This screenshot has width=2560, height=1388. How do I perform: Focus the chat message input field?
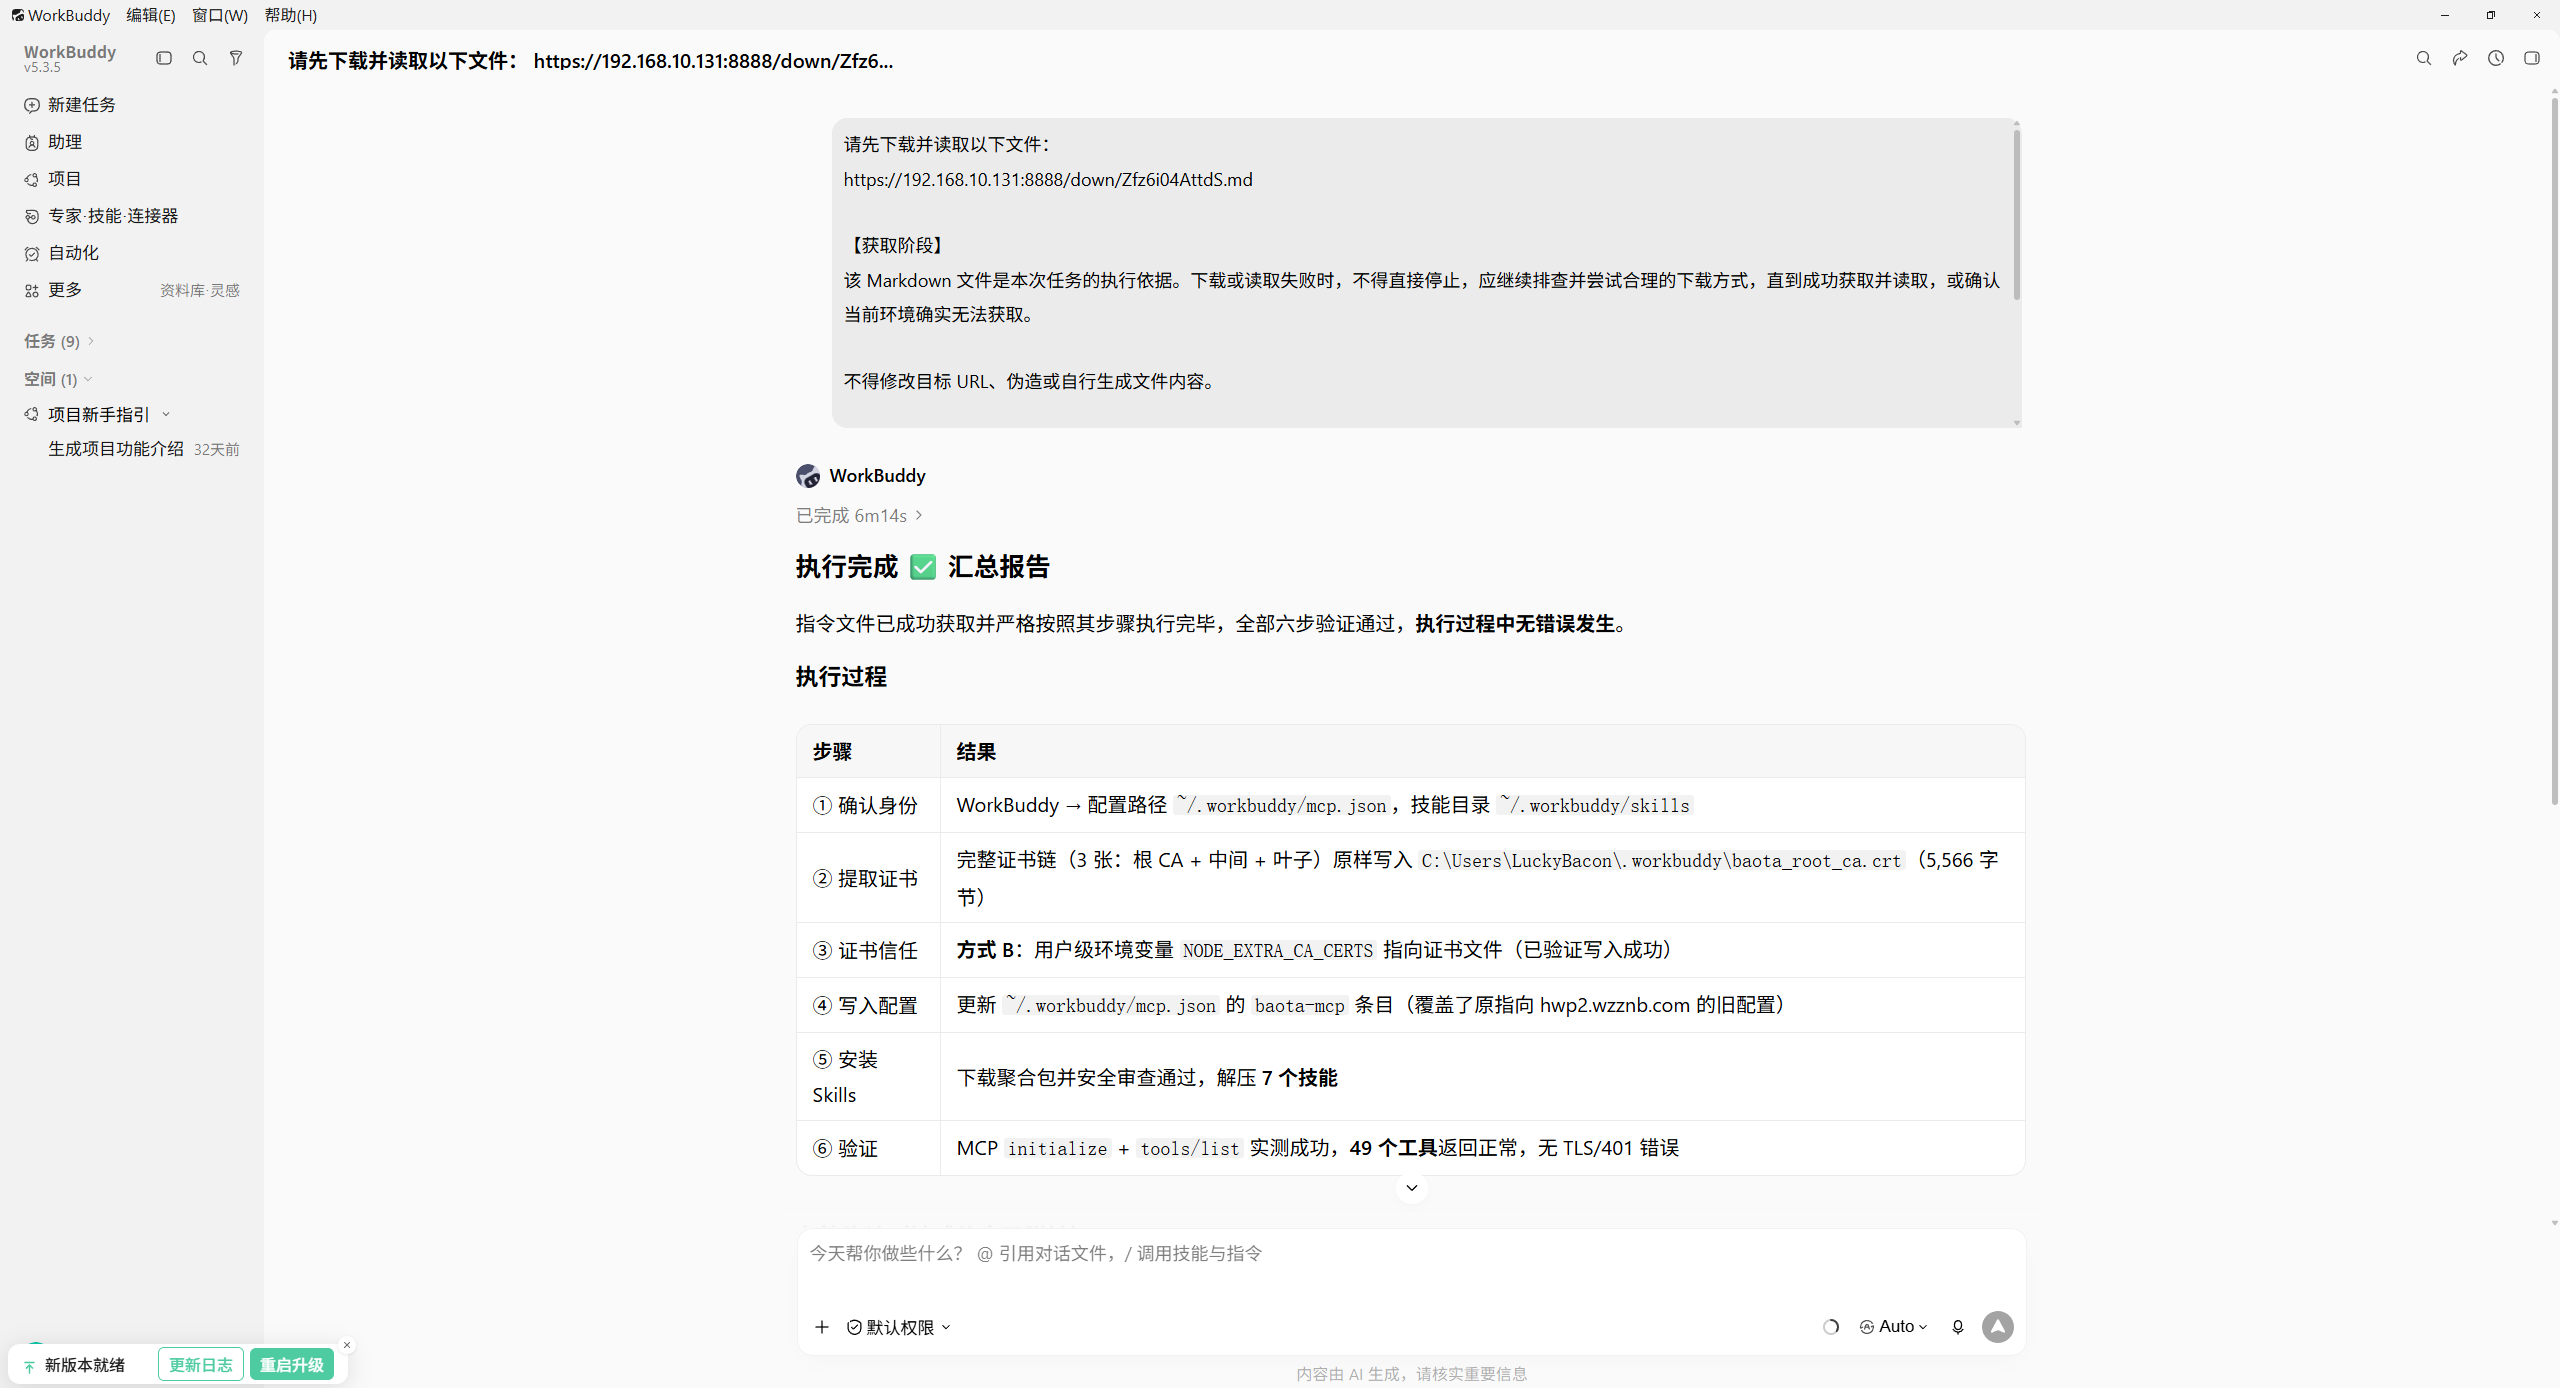click(1411, 1254)
